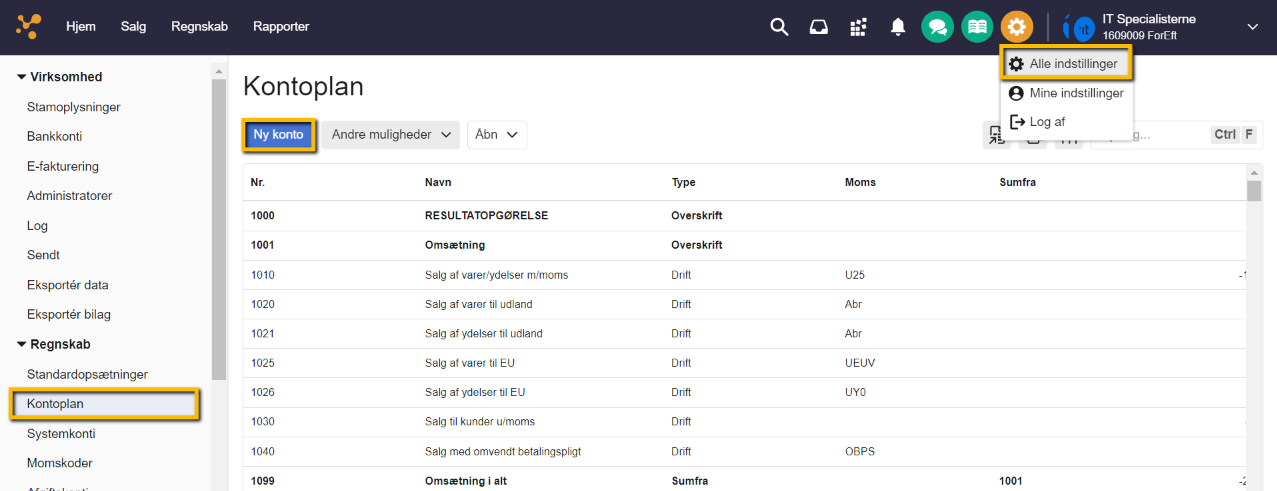The height and width of the screenshot is (491, 1277).
Task: Open the green chat bubbles icon
Action: click(x=937, y=27)
